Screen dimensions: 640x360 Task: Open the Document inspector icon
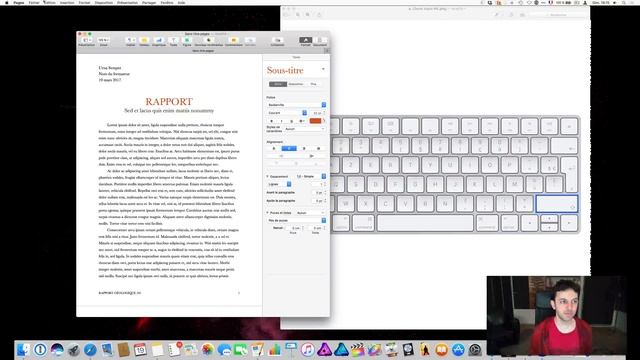(x=320, y=40)
